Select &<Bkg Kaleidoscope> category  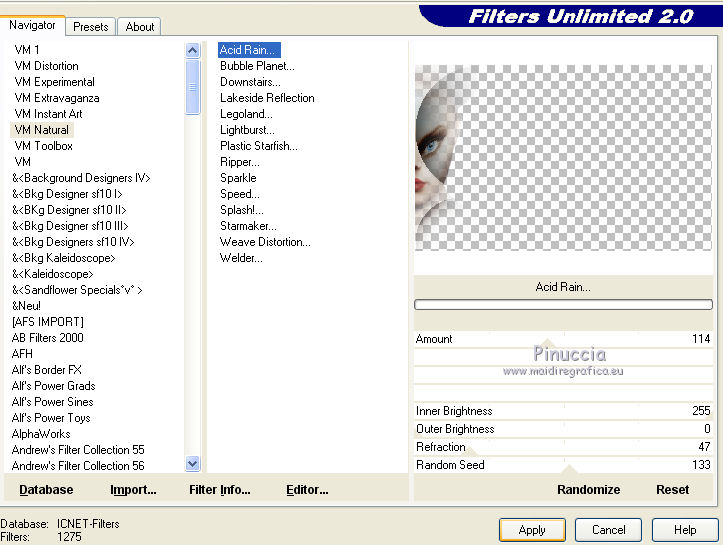[x=63, y=258]
